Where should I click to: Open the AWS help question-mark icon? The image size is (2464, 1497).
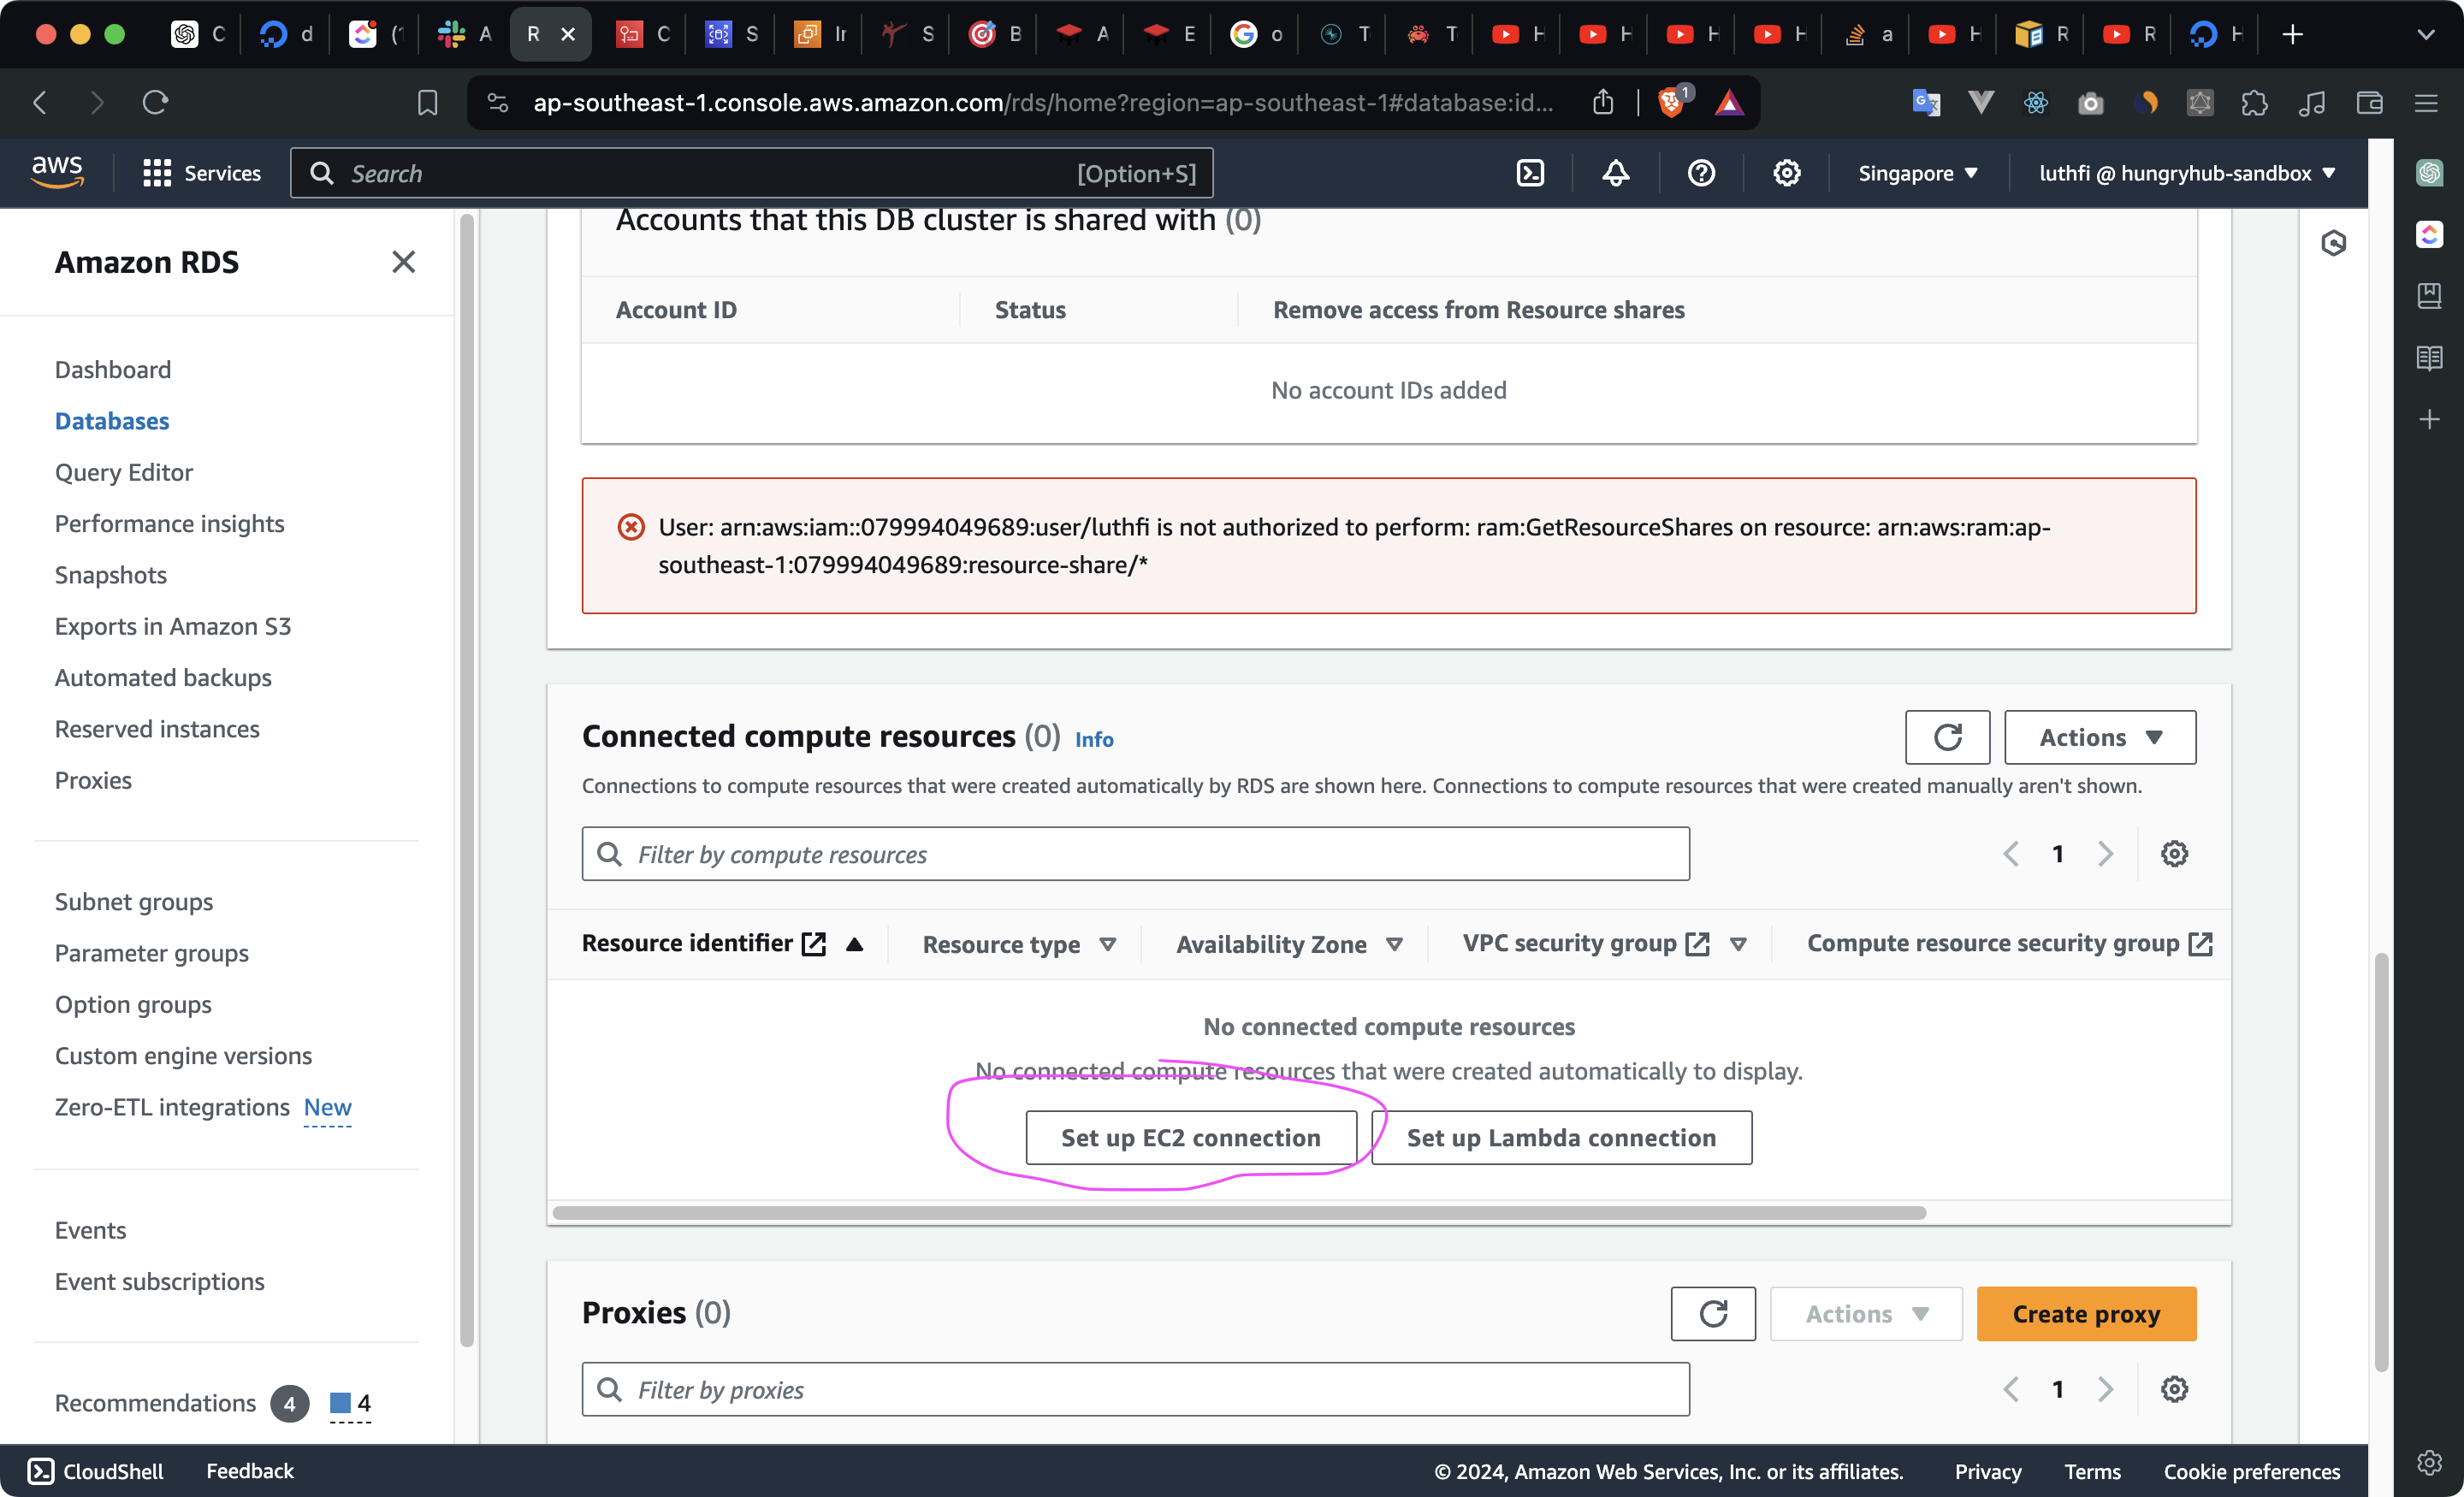(1700, 173)
